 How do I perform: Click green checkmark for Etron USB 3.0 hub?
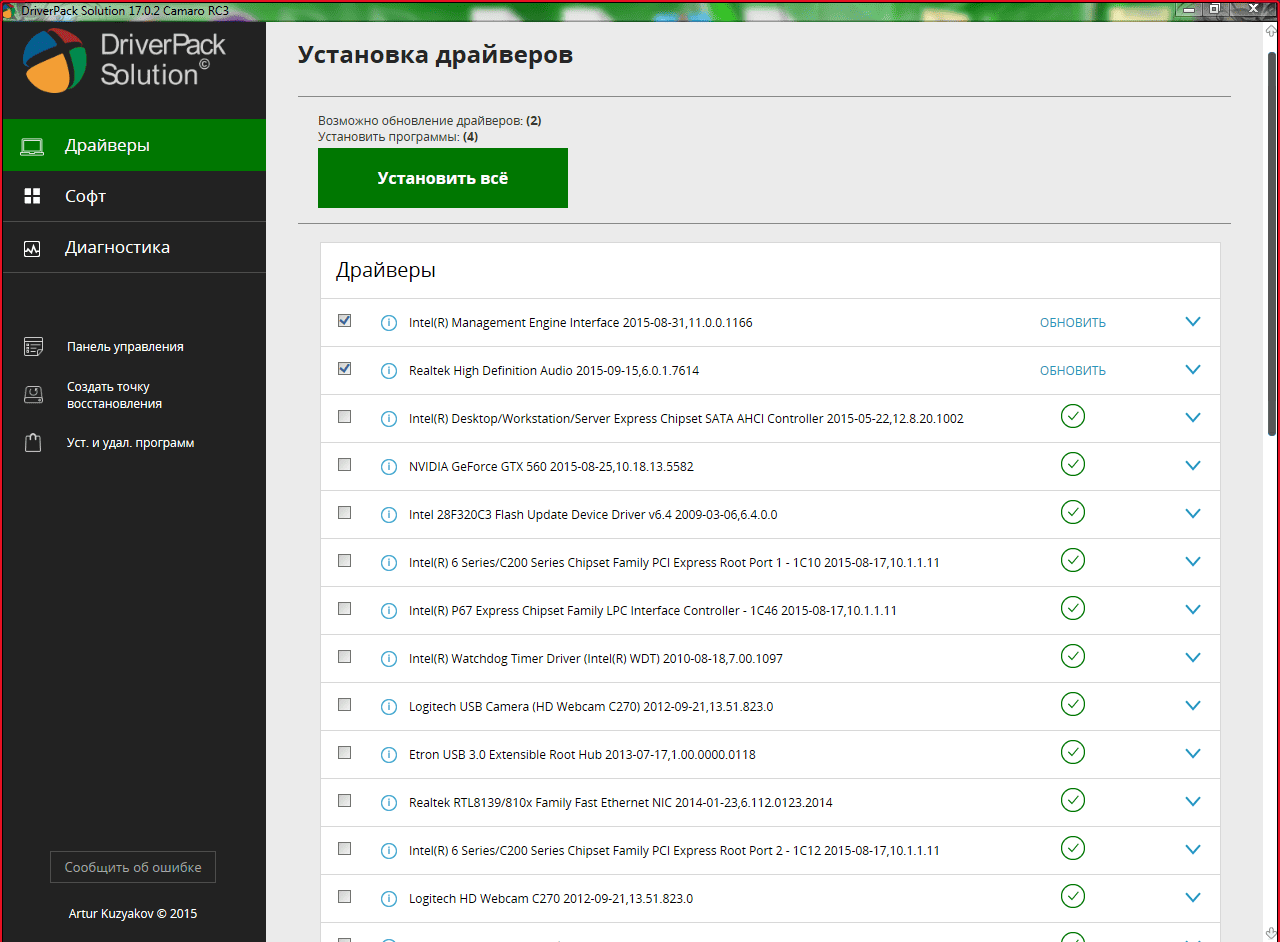click(1073, 752)
